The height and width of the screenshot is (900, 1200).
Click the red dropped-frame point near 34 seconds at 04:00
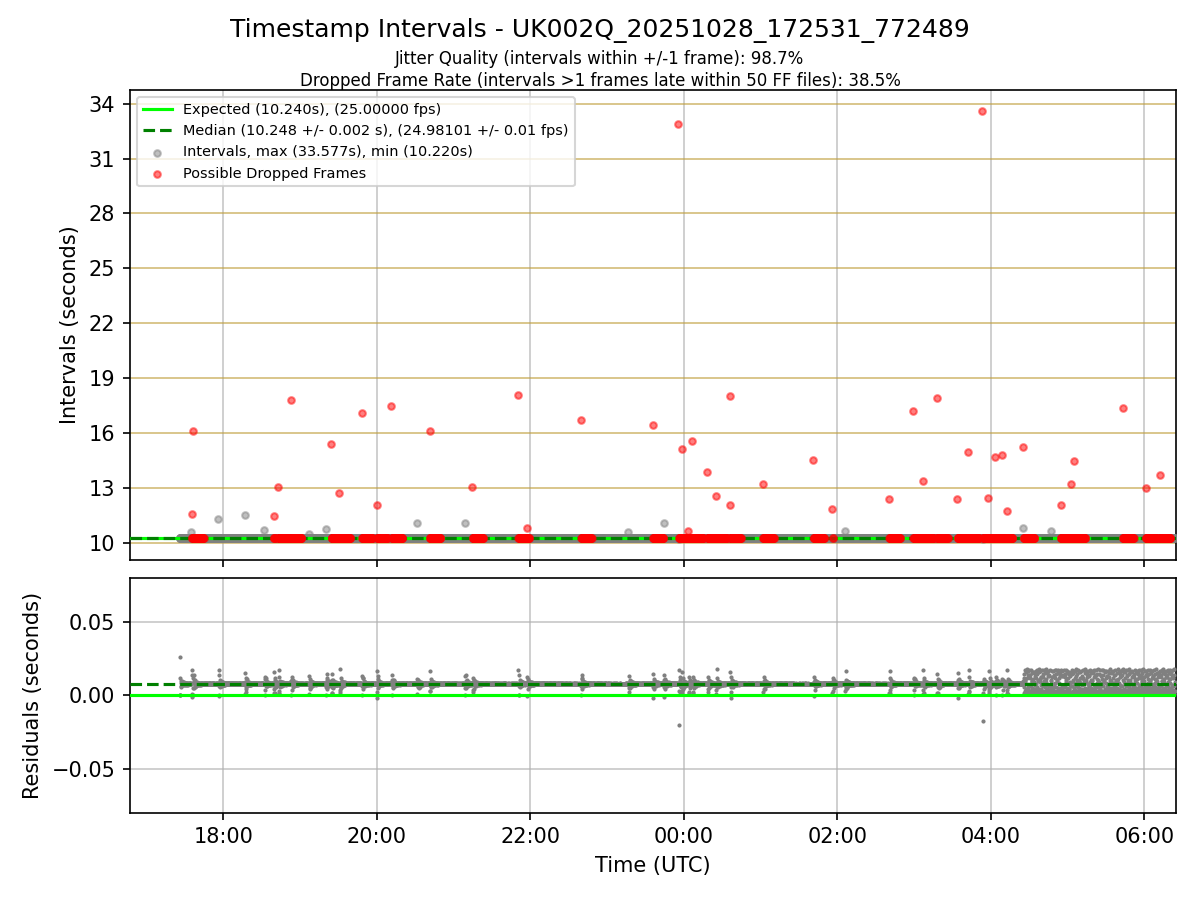982,111
